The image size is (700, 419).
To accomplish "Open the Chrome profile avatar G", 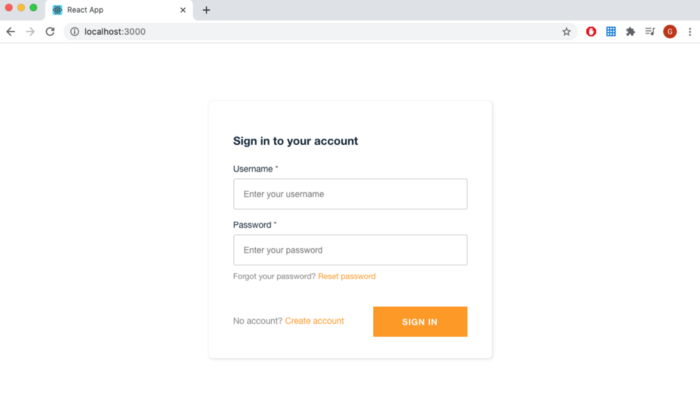I will click(x=670, y=32).
